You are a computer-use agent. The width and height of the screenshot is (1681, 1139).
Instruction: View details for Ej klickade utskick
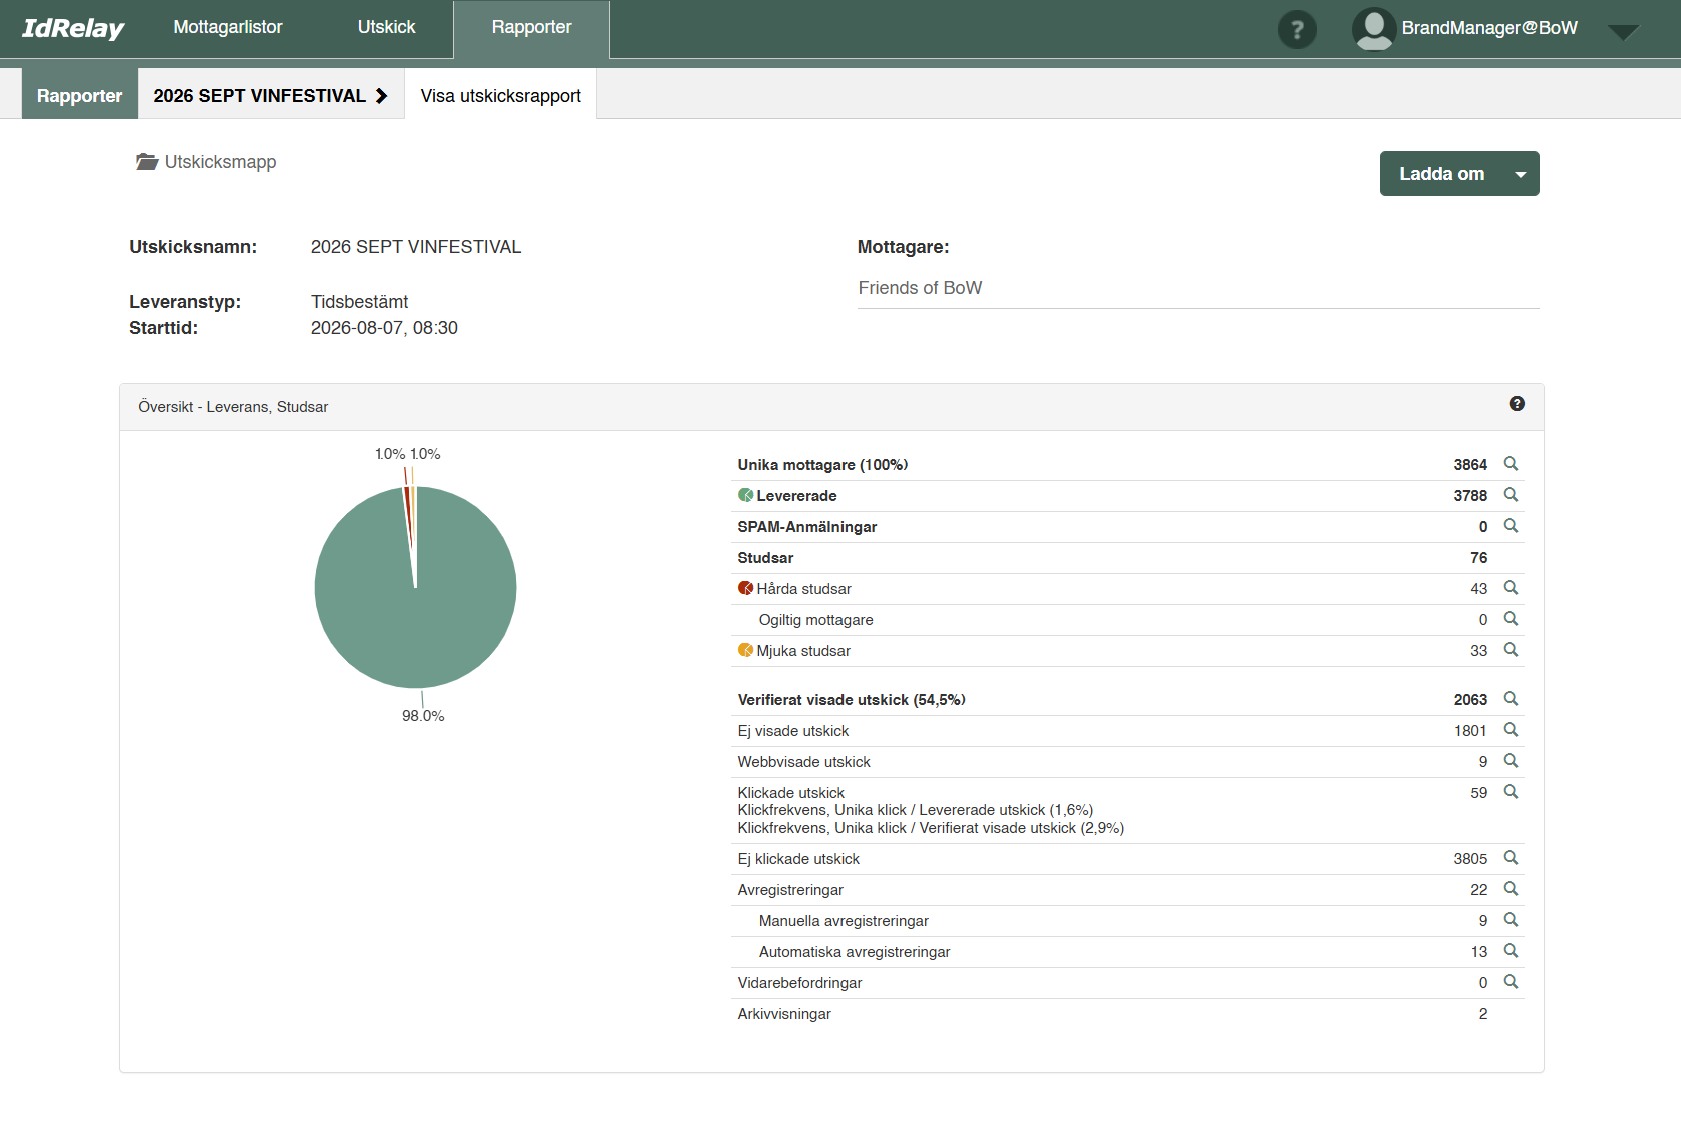click(1511, 858)
